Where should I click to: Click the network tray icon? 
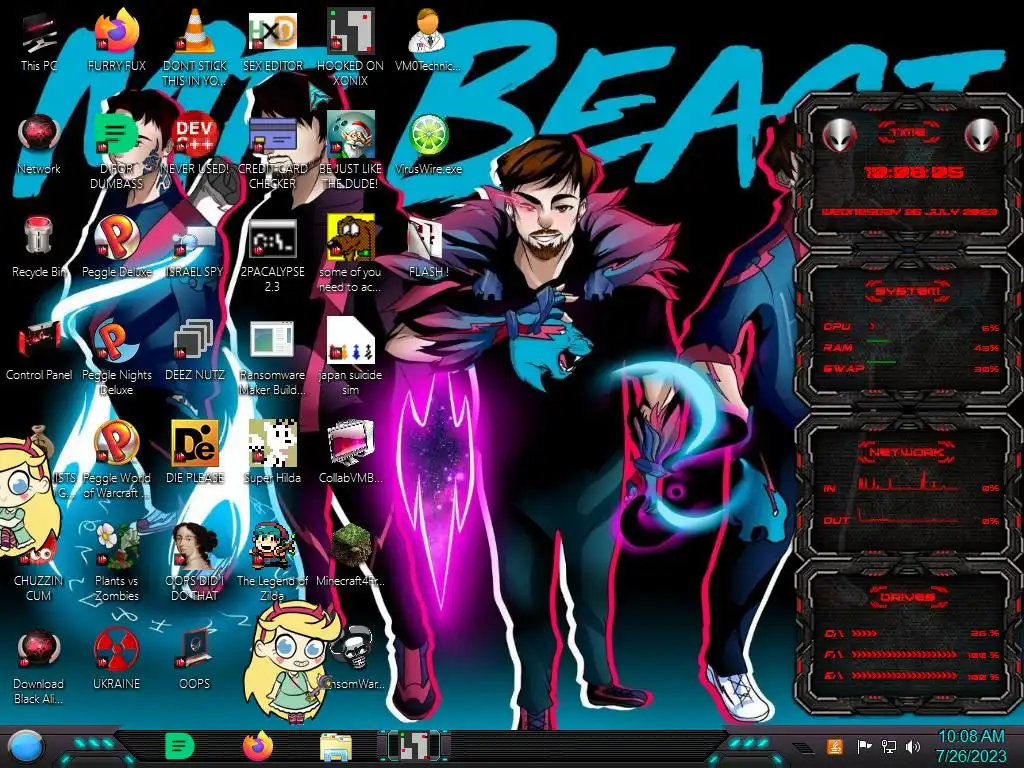click(889, 746)
